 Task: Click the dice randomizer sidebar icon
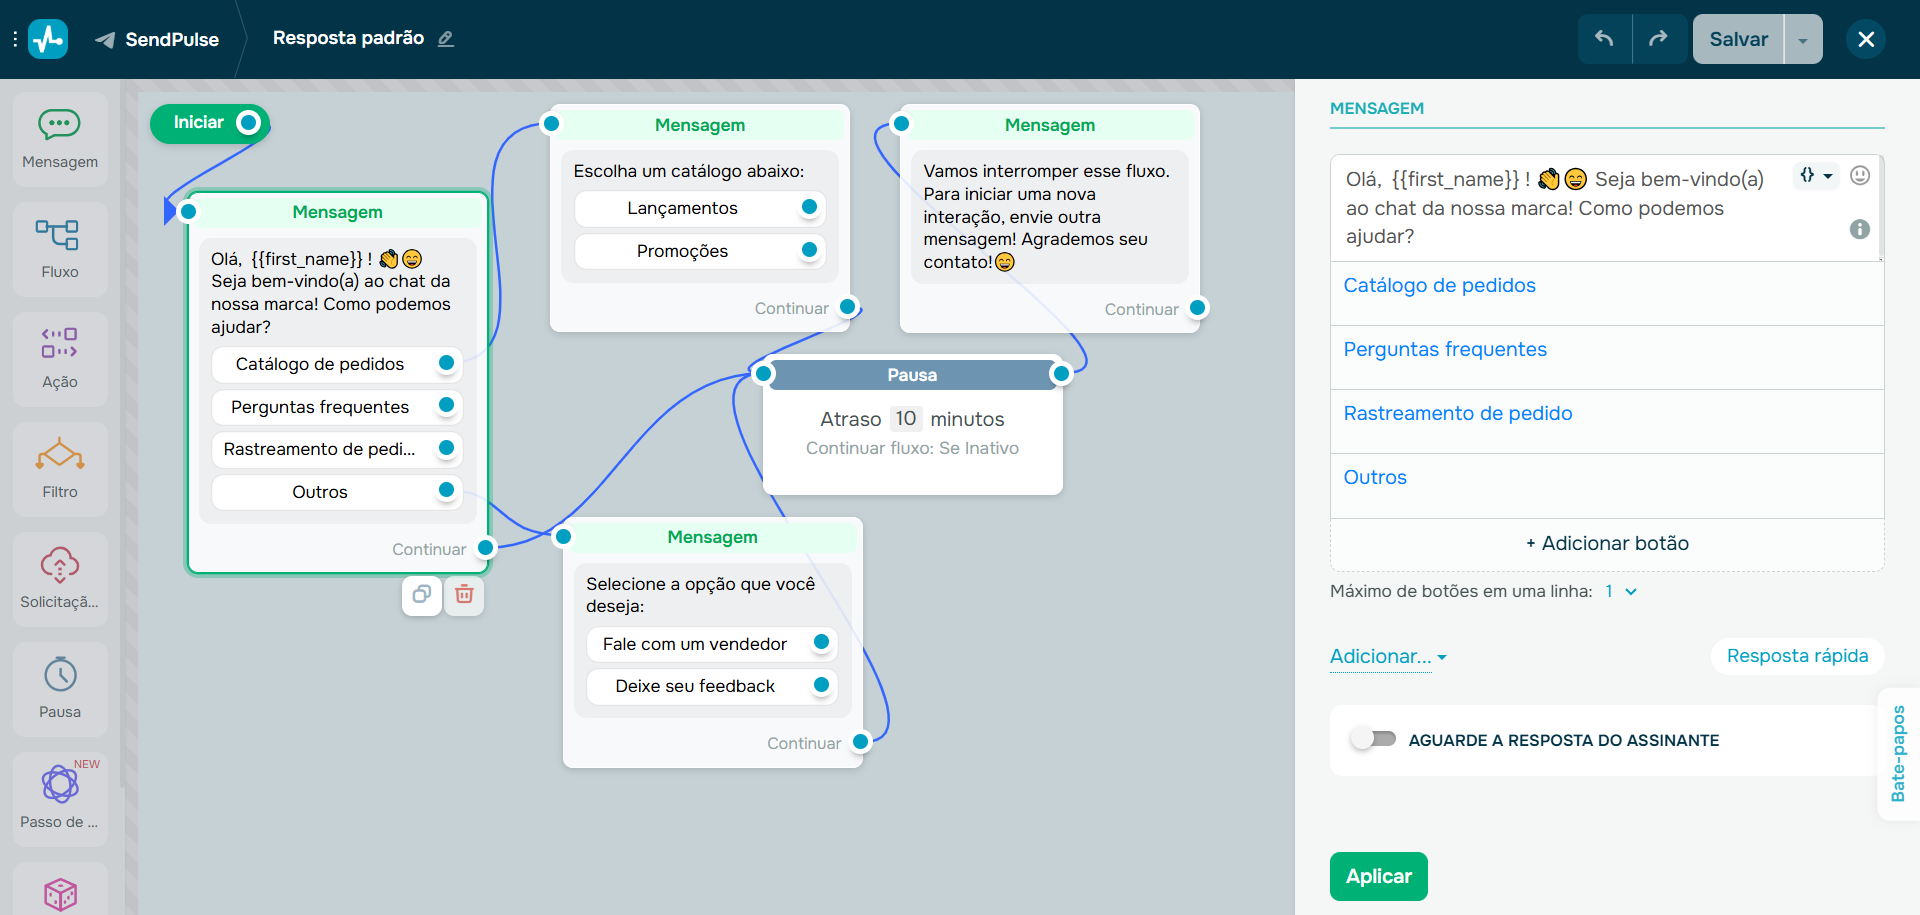59,893
